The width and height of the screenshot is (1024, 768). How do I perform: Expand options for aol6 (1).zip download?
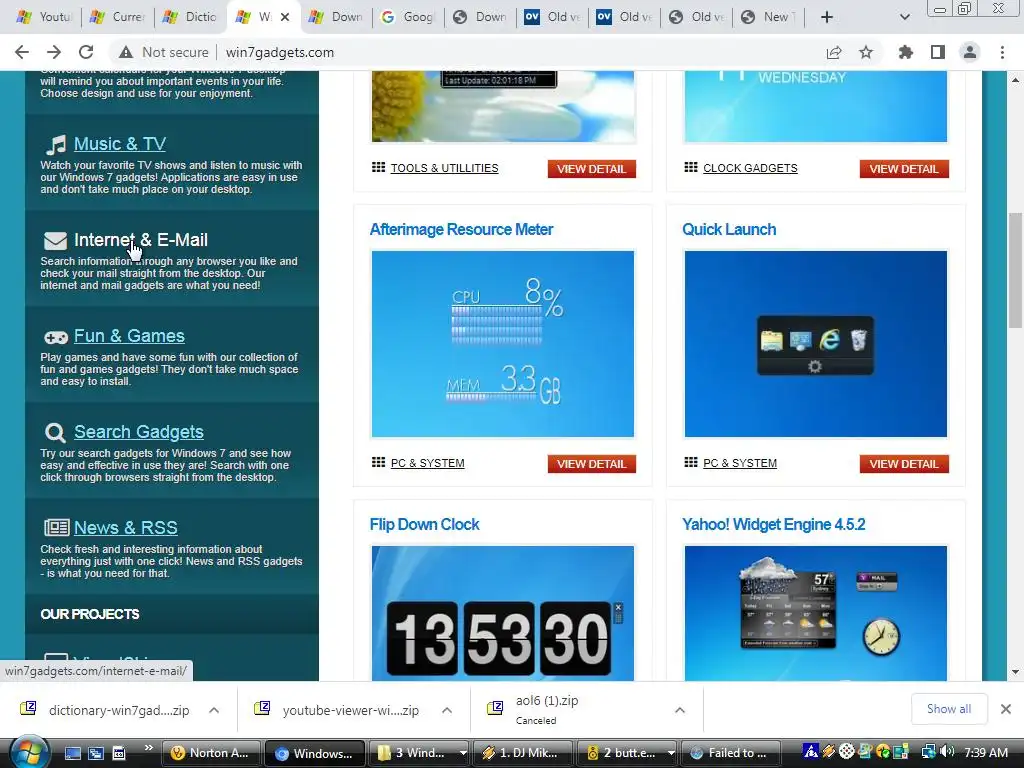click(x=680, y=710)
